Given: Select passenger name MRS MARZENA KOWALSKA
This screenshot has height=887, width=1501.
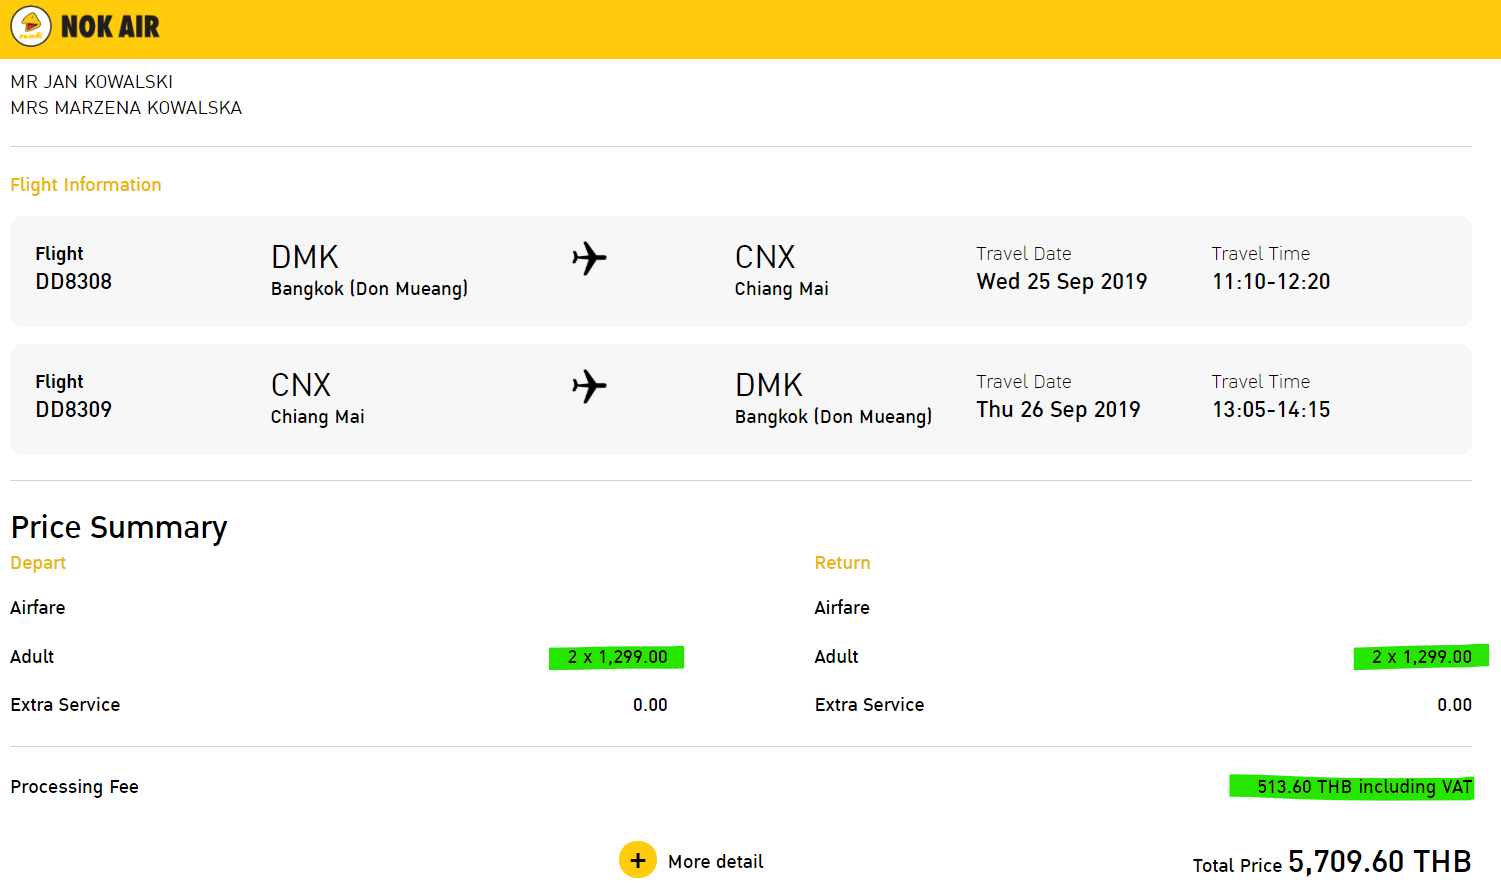Looking at the screenshot, I should (126, 108).
